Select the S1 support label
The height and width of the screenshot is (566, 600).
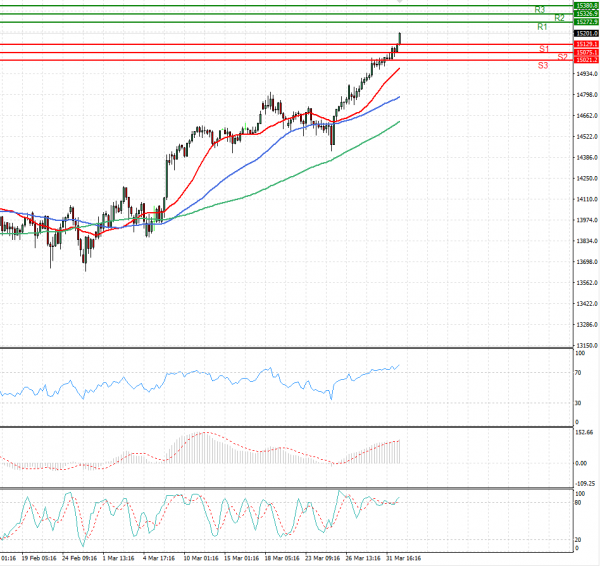coord(544,49)
